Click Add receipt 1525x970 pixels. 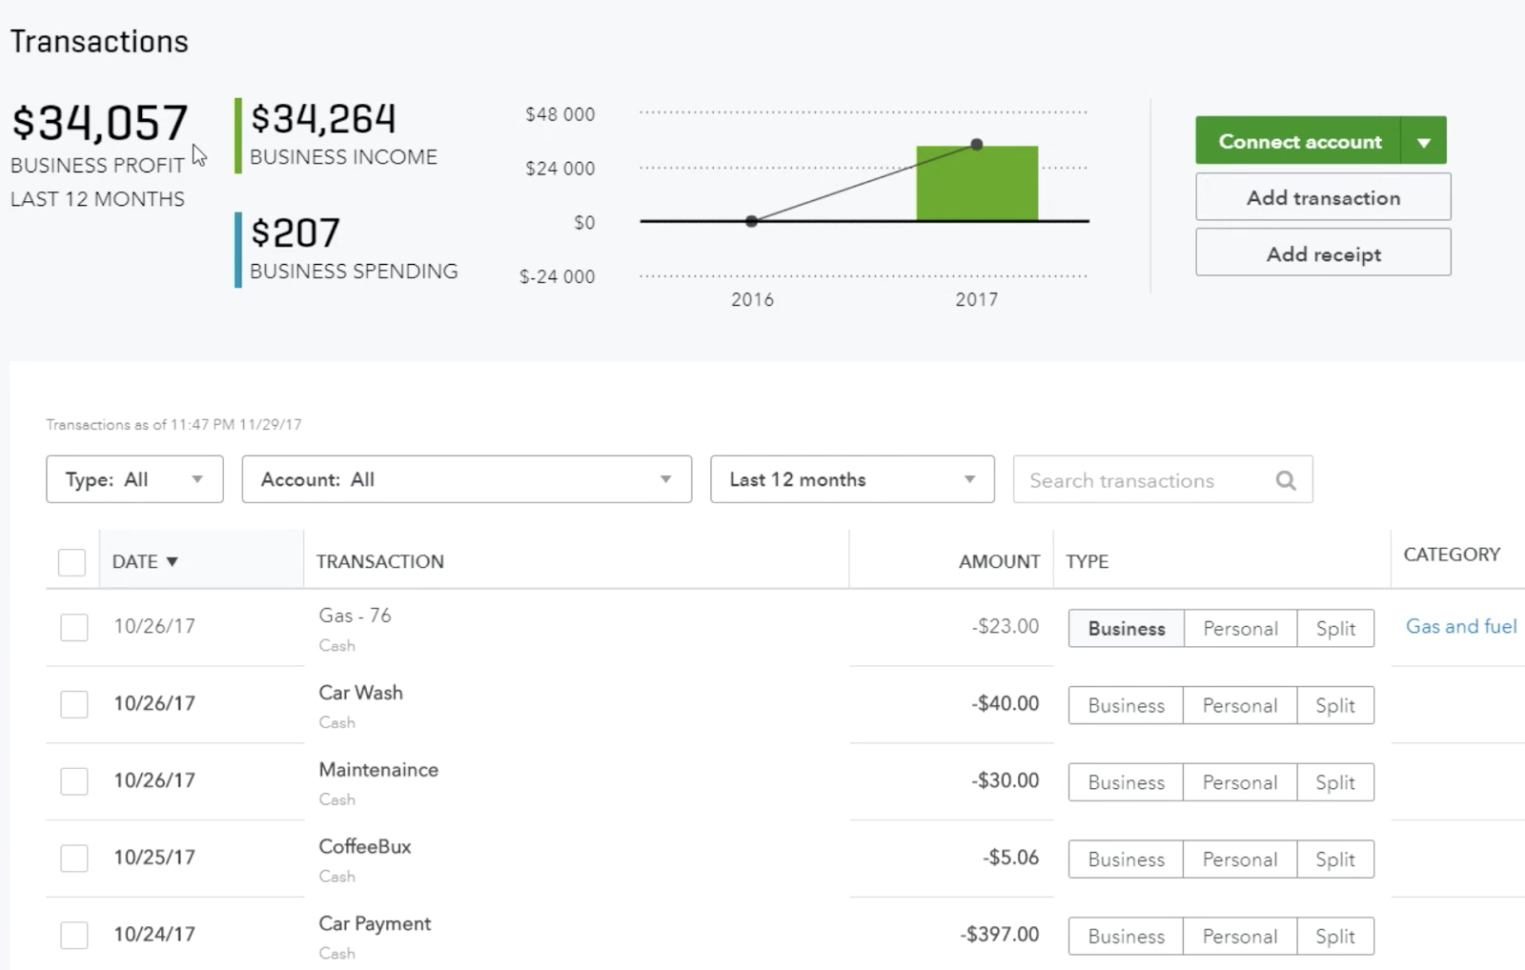tap(1322, 253)
